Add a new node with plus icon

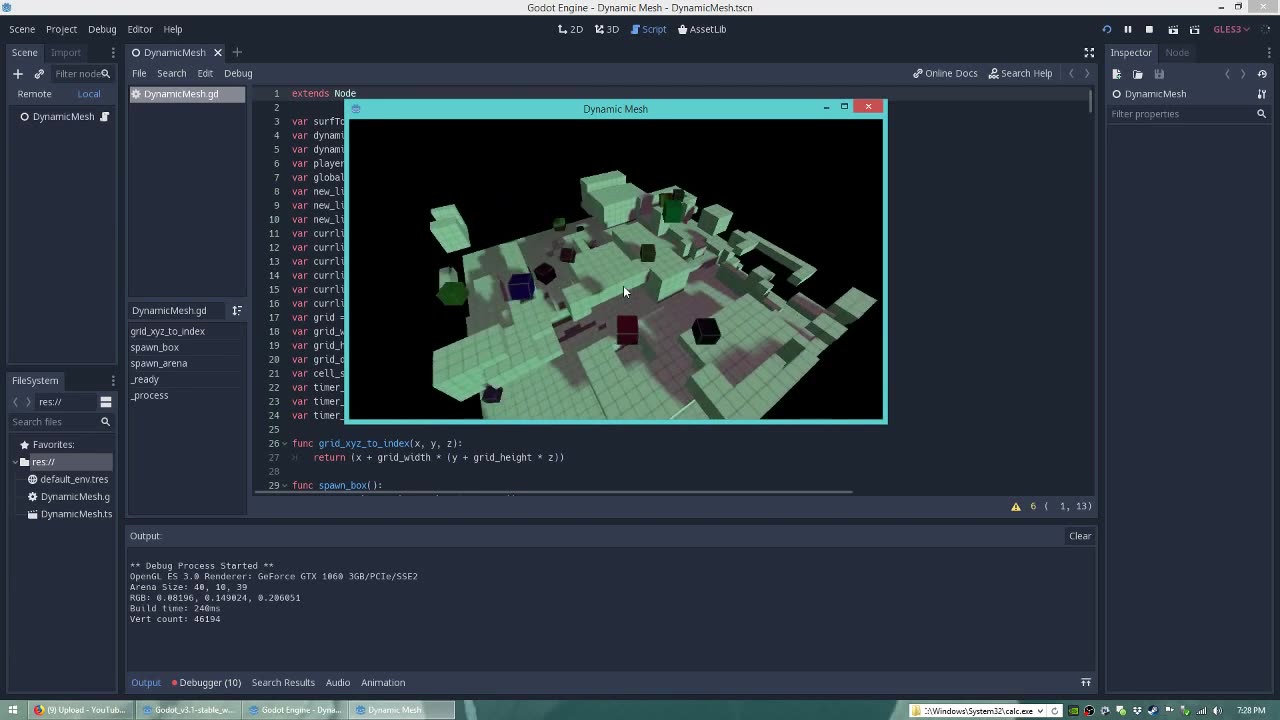coord(17,73)
